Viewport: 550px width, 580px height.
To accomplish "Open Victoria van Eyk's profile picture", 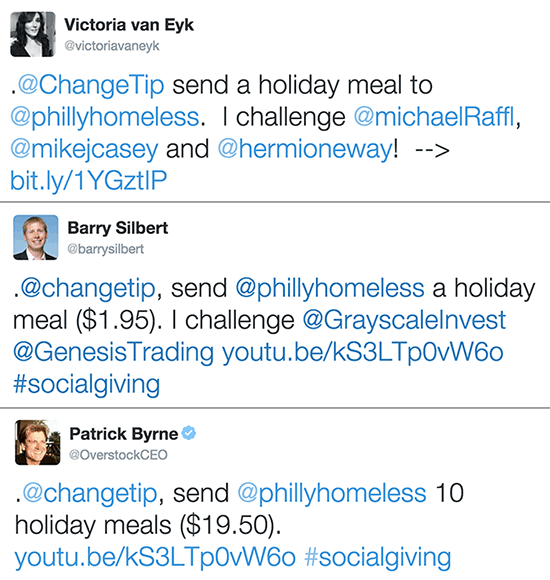I will (33, 34).
